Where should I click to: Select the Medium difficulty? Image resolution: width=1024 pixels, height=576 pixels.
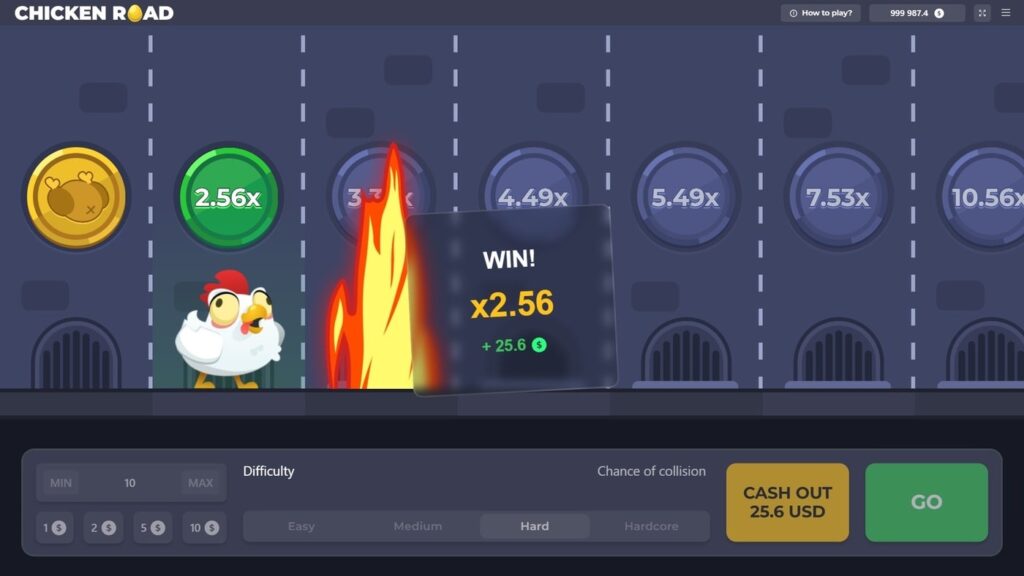click(x=417, y=526)
